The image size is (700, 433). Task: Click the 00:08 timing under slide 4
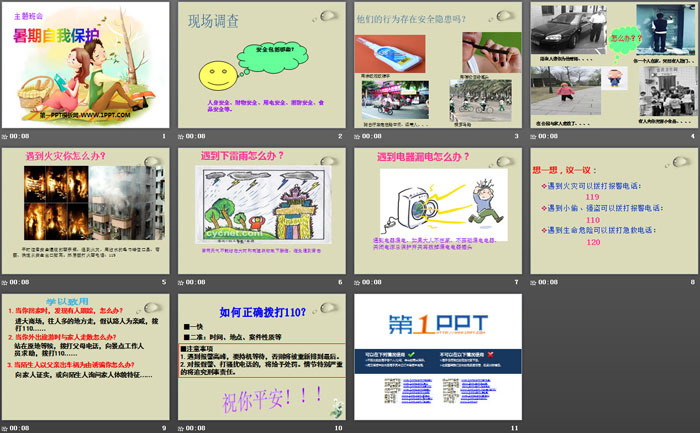click(x=548, y=136)
